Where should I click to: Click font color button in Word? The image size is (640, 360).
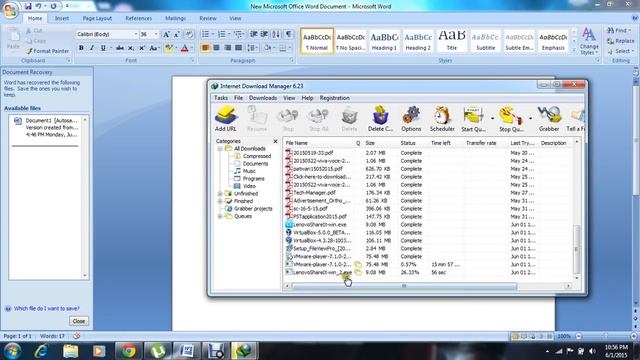click(x=184, y=48)
